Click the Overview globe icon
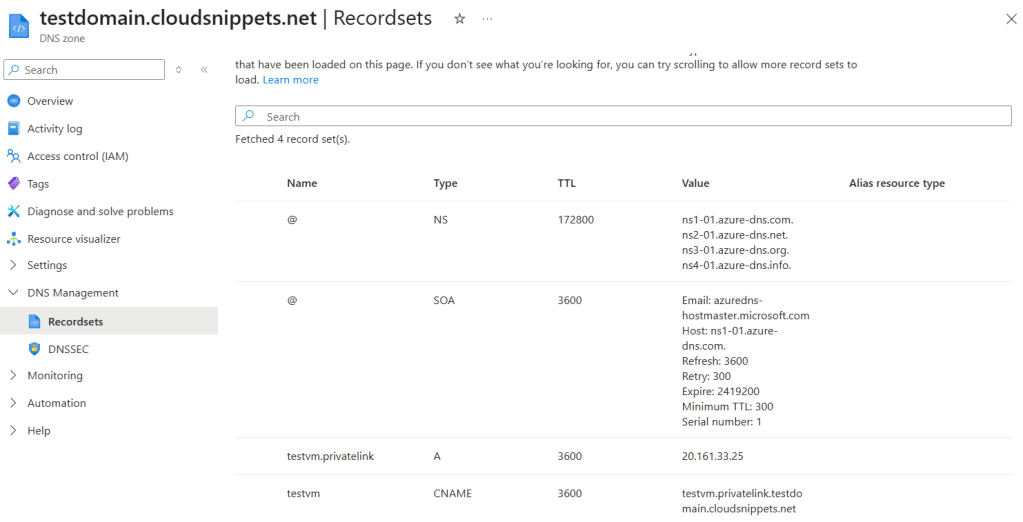 click(x=13, y=101)
